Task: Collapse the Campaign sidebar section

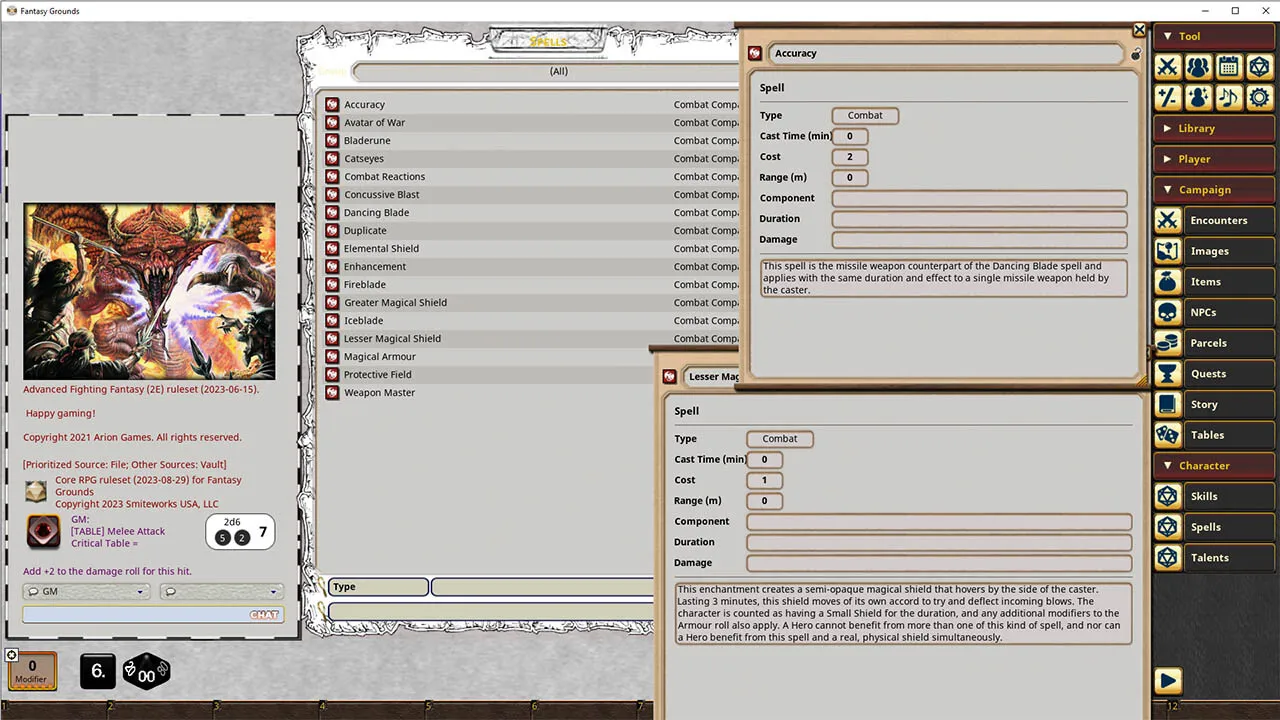Action: coord(1213,190)
